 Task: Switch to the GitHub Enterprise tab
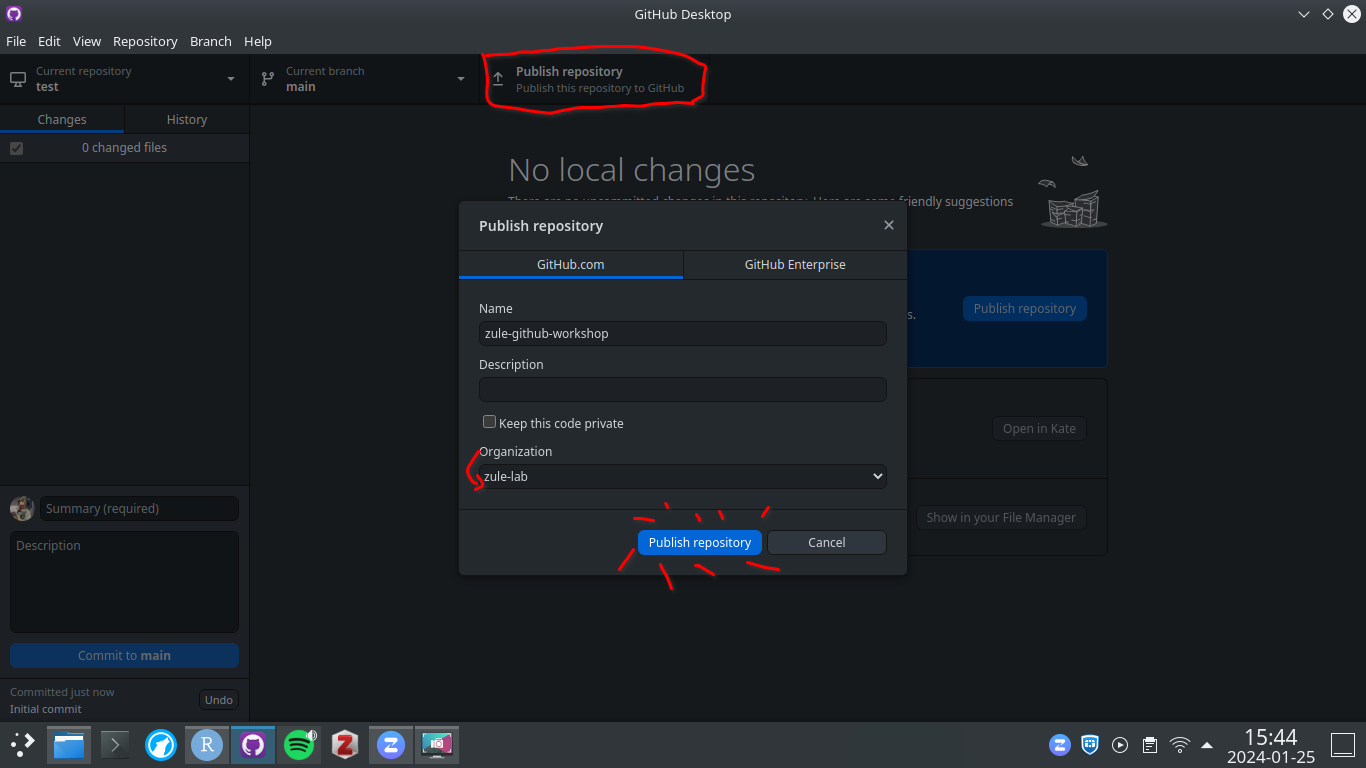pyautogui.click(x=795, y=265)
